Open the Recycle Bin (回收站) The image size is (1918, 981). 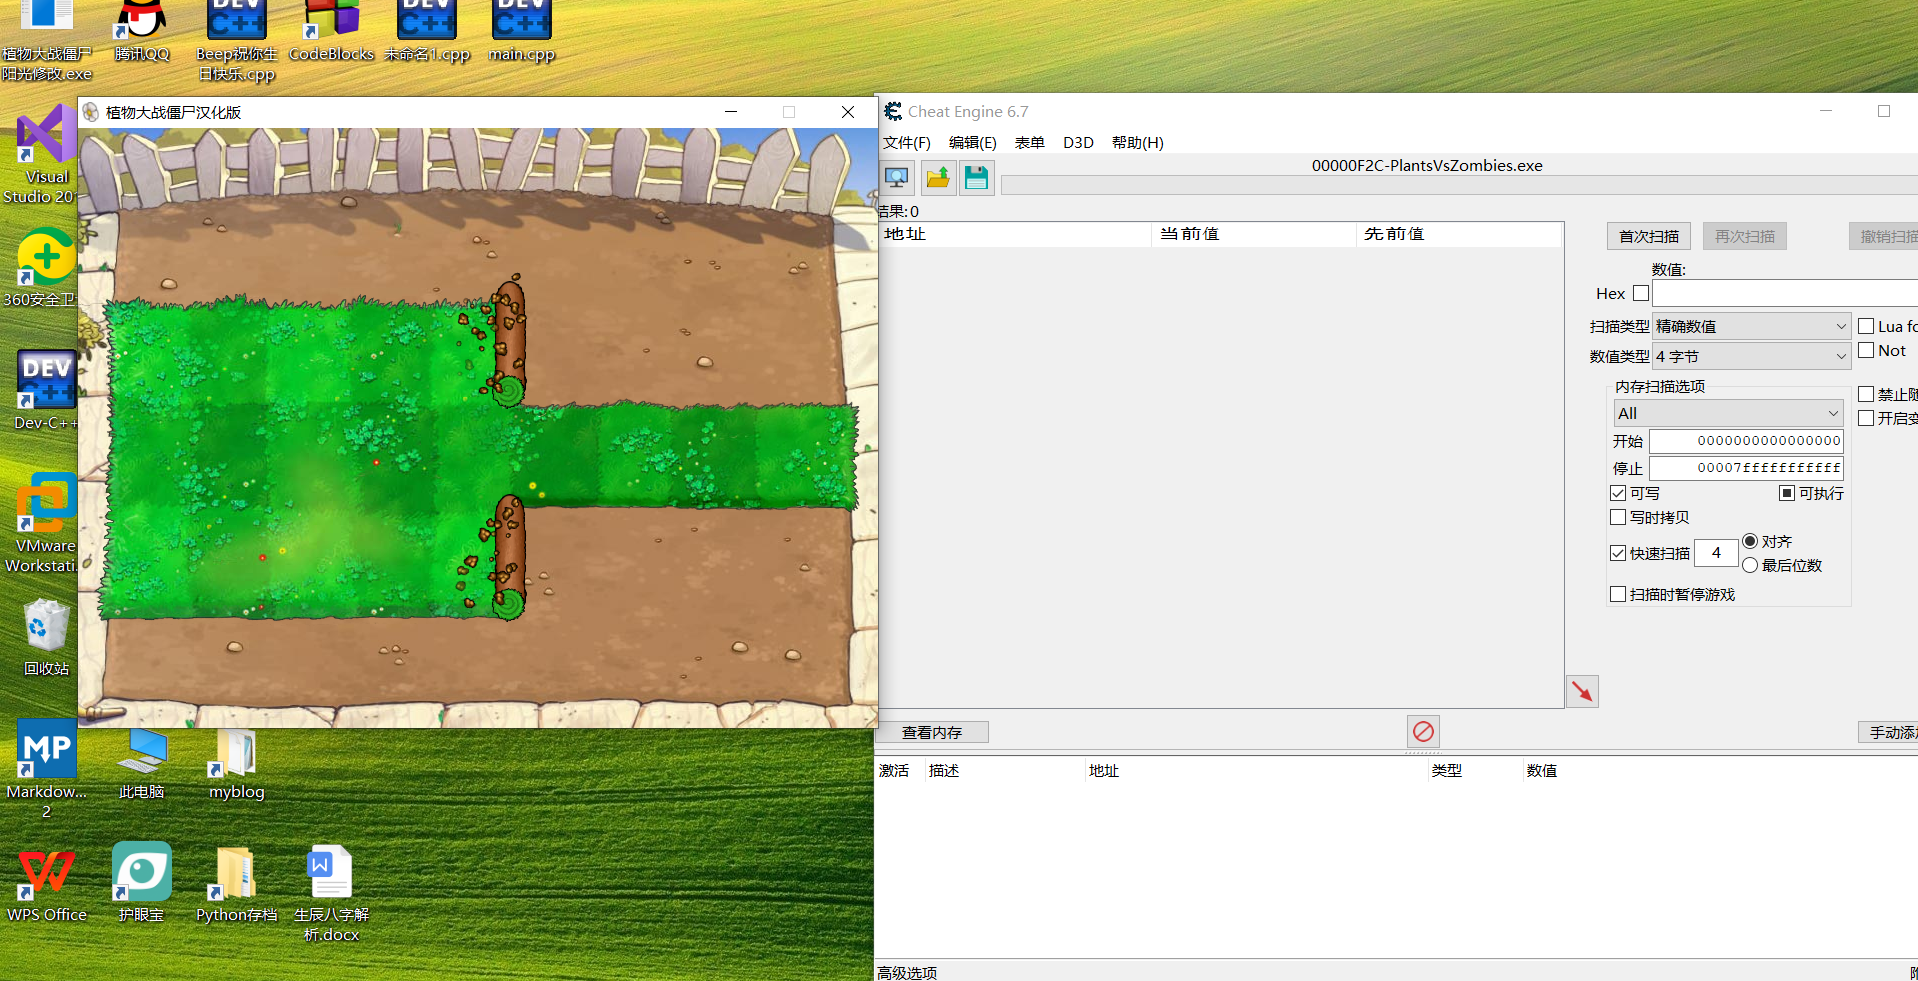pyautogui.click(x=47, y=637)
